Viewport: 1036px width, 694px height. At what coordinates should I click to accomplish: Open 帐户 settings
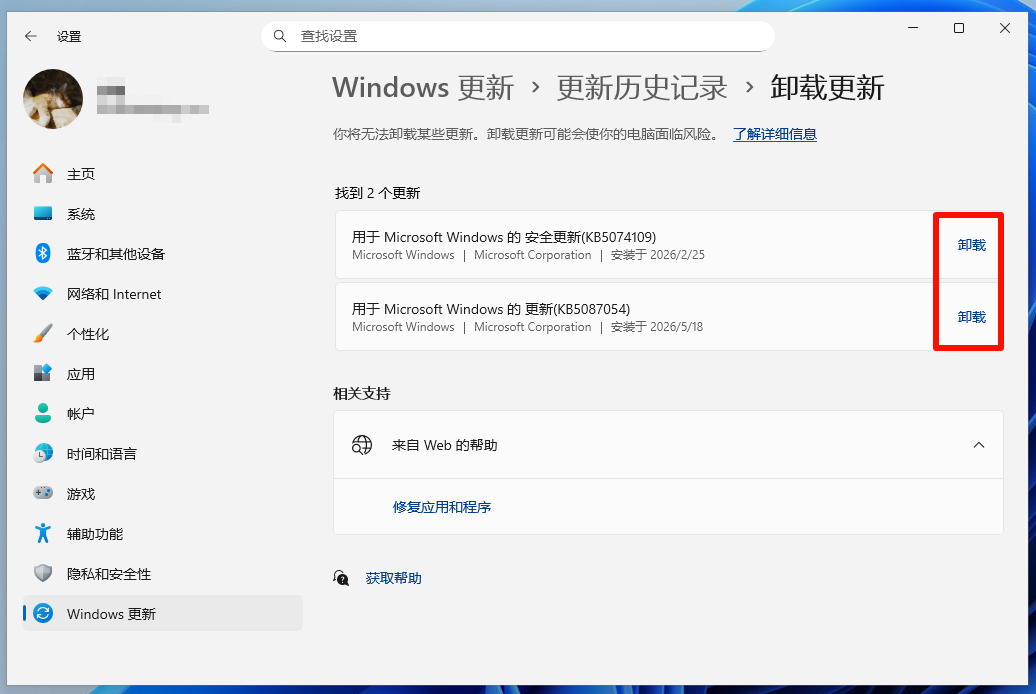coord(163,414)
